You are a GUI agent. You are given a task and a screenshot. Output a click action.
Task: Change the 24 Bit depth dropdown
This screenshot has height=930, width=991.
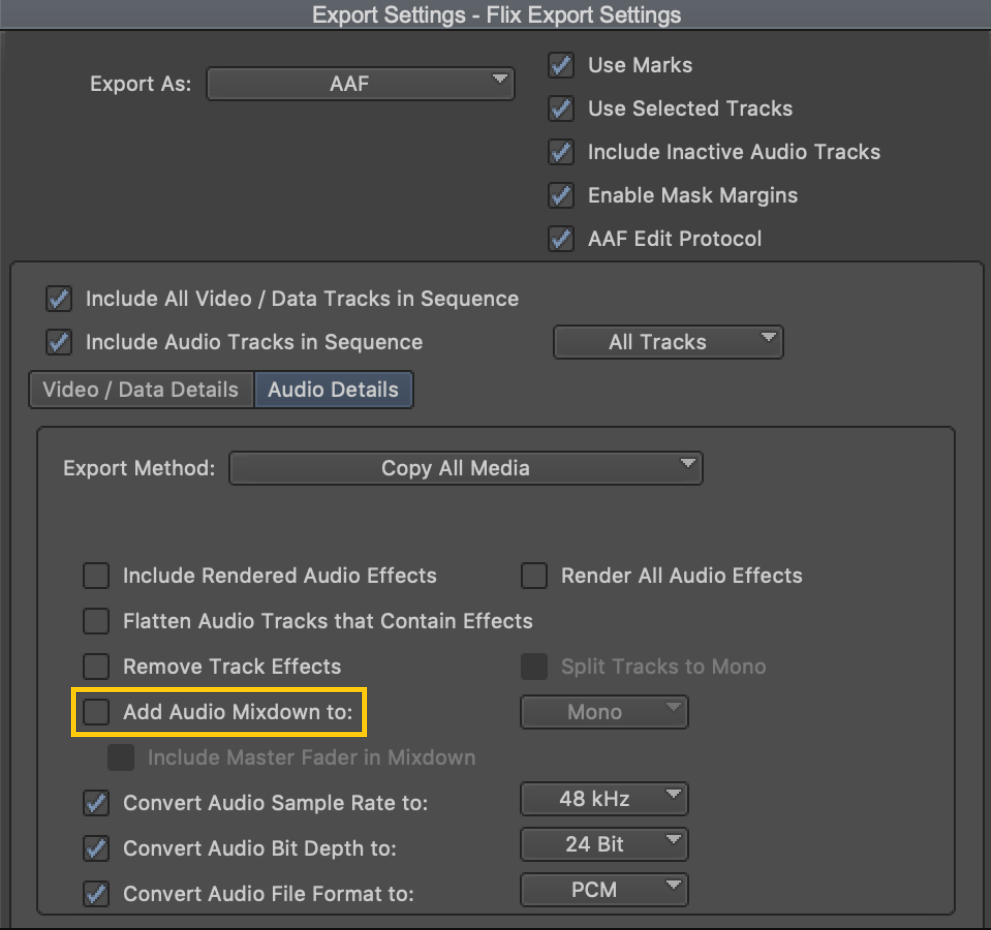604,845
